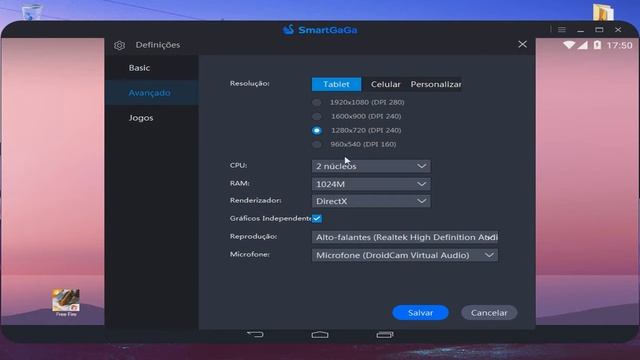
Task: Toggle the Gráficos Independente checkbox
Action: click(317, 218)
